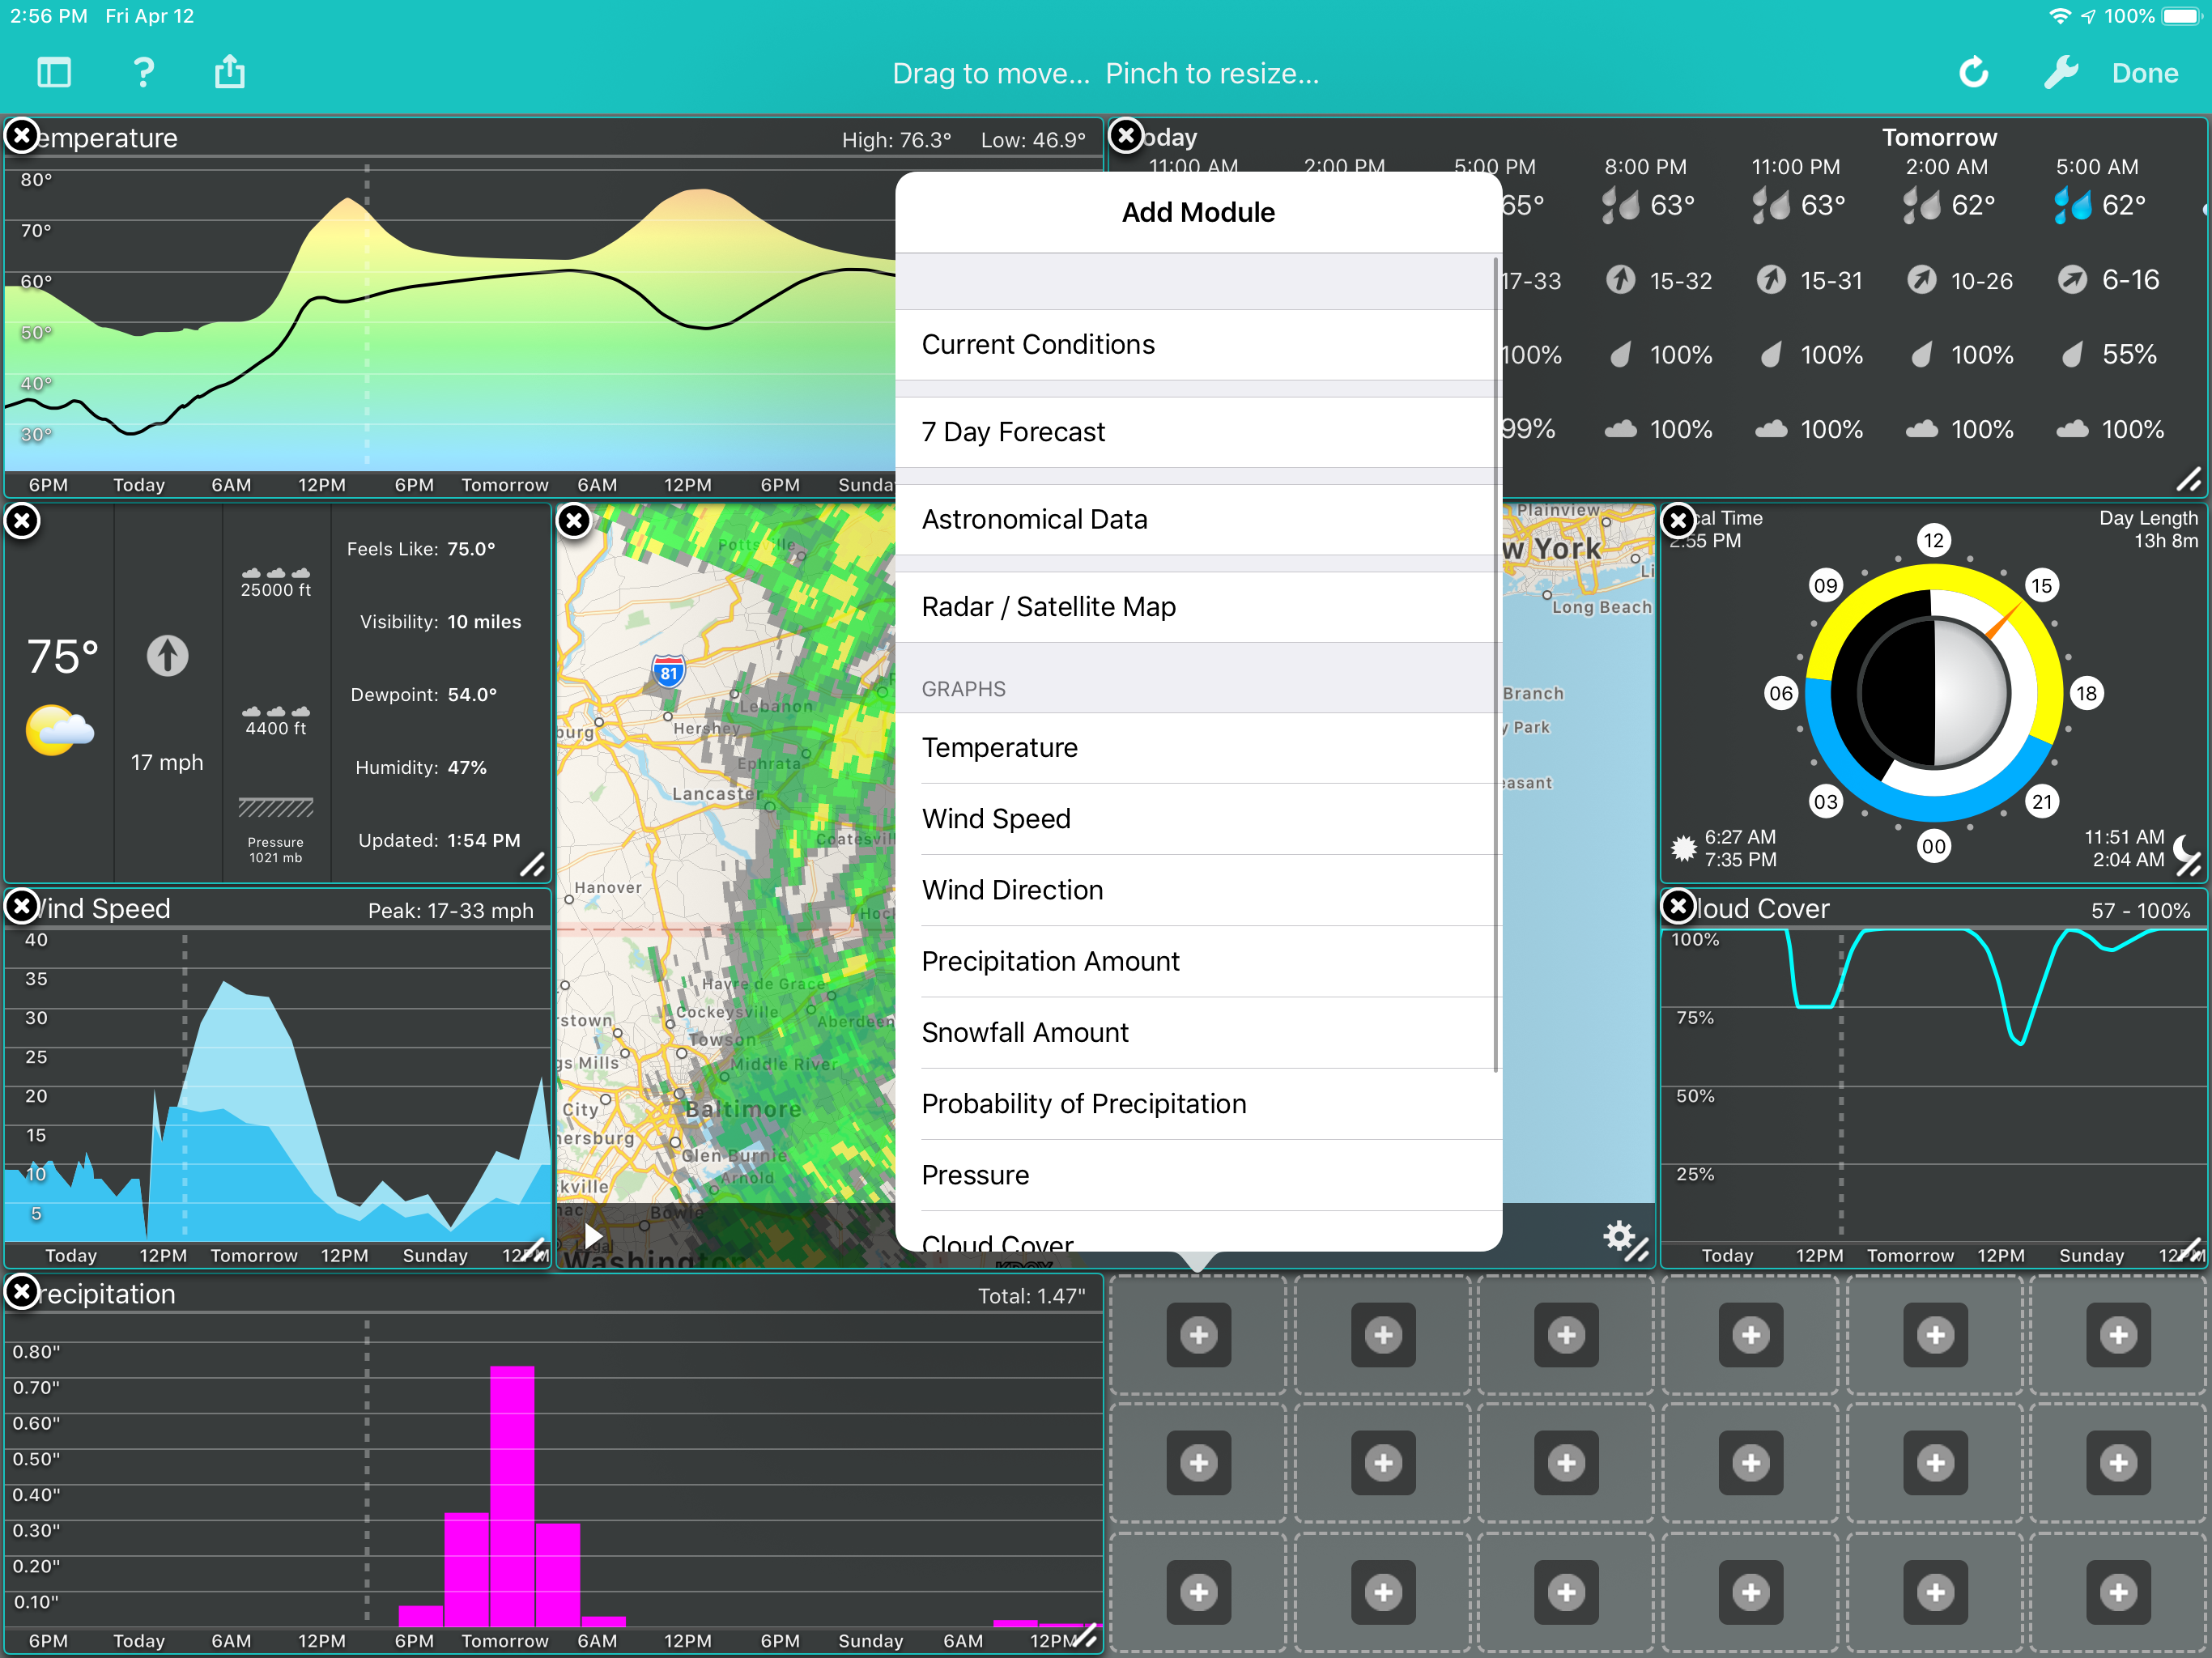Viewport: 2212px width, 1658px height.
Task: Remove the hourly forecast module
Action: click(1126, 135)
